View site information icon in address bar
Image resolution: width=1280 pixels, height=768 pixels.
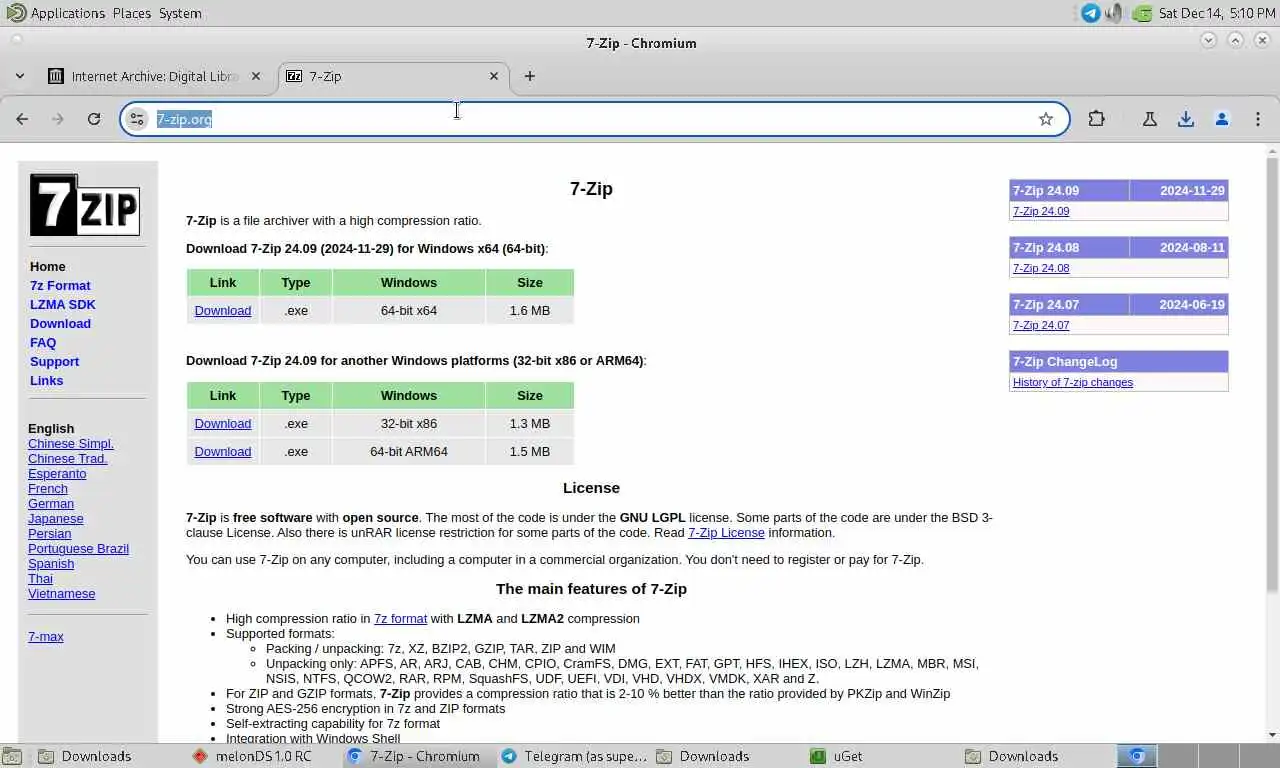click(137, 119)
